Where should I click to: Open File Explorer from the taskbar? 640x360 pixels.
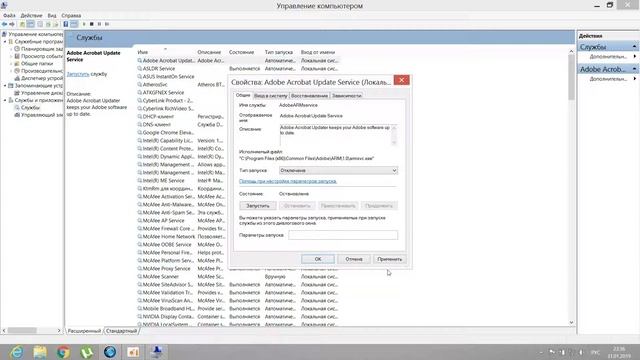[40, 352]
